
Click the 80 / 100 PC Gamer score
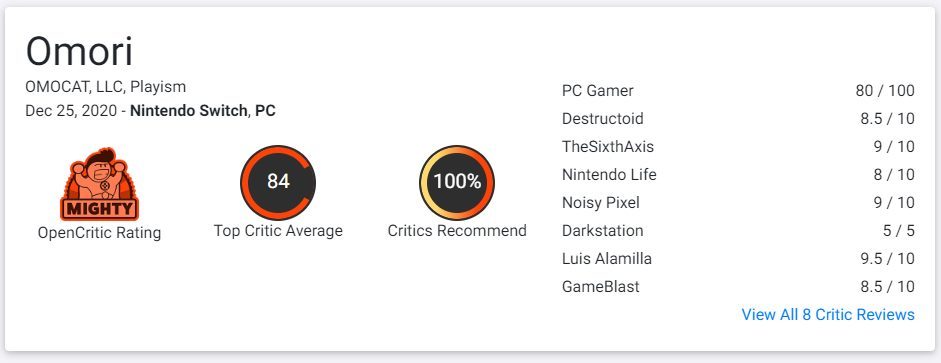click(x=885, y=91)
